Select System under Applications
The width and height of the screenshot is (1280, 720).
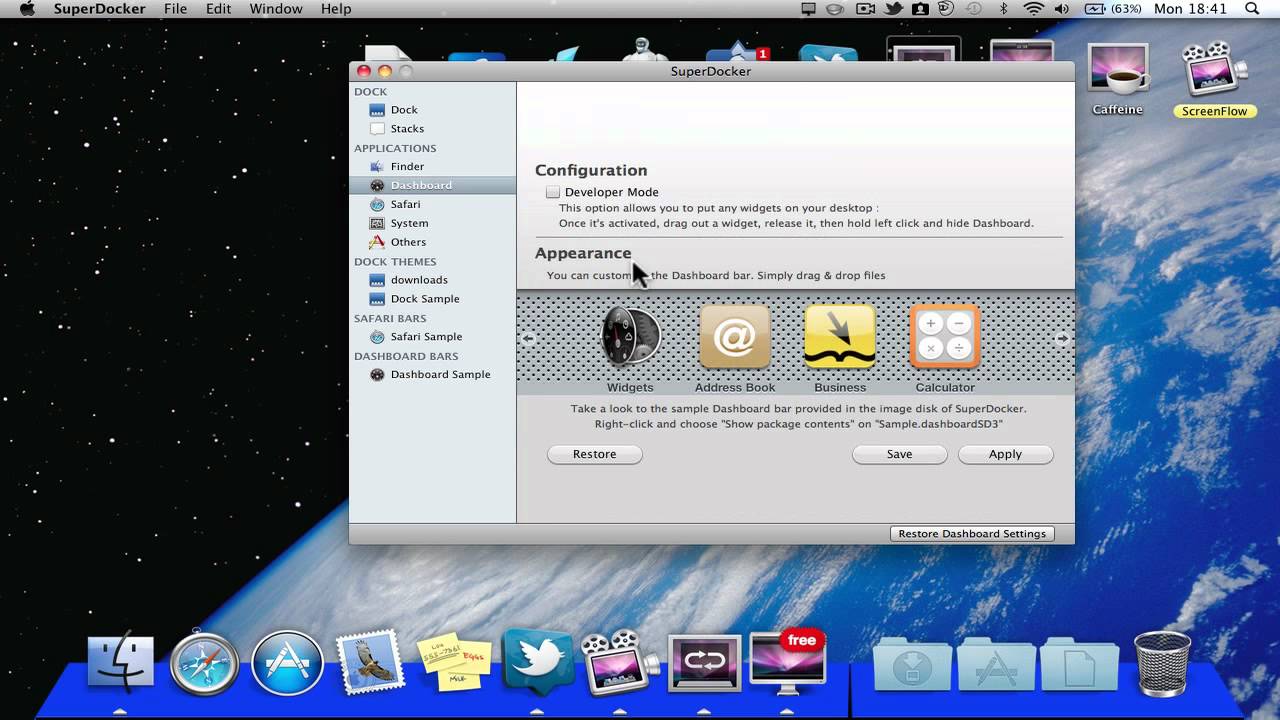pyautogui.click(x=409, y=224)
